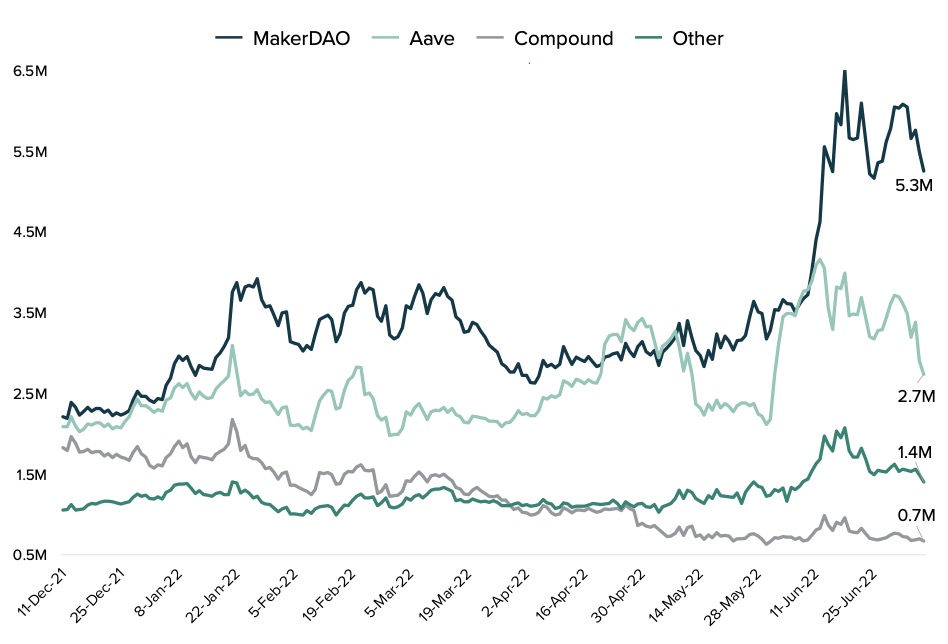The image size is (948, 644).
Task: Hide the Compound series via its legend label
Action: point(563,39)
